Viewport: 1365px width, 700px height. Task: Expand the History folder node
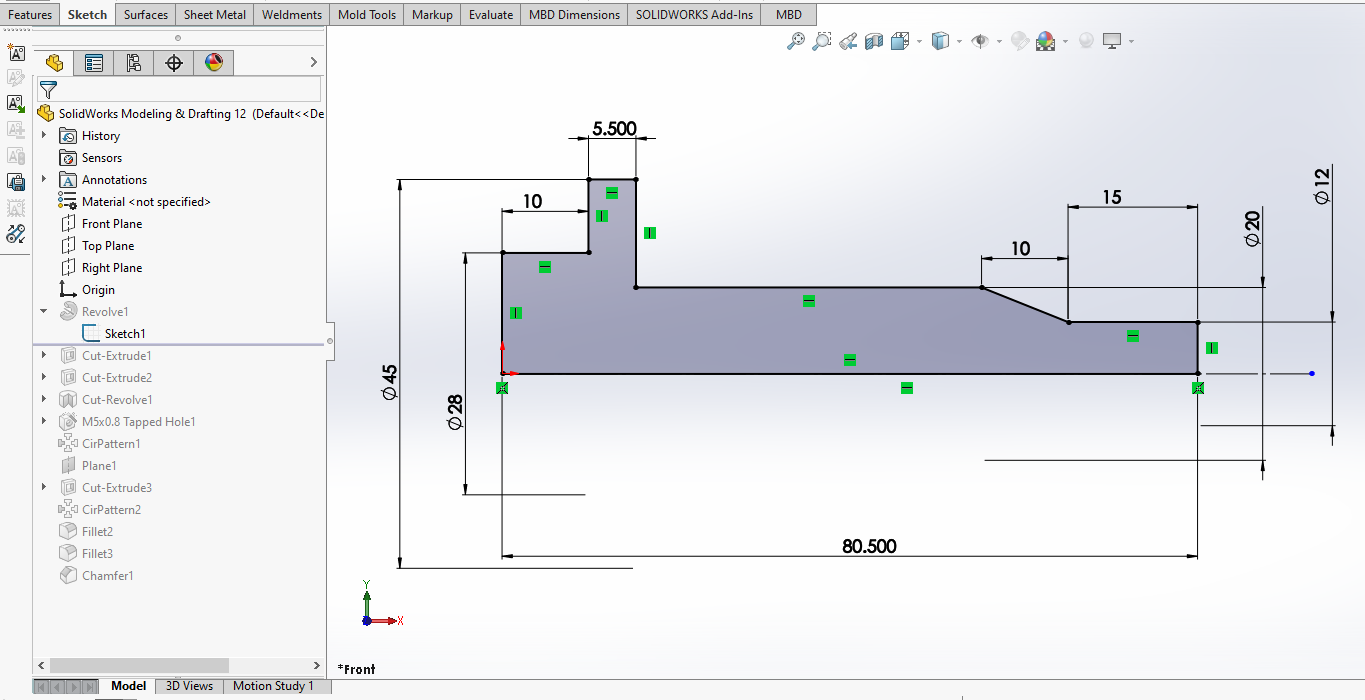point(44,136)
